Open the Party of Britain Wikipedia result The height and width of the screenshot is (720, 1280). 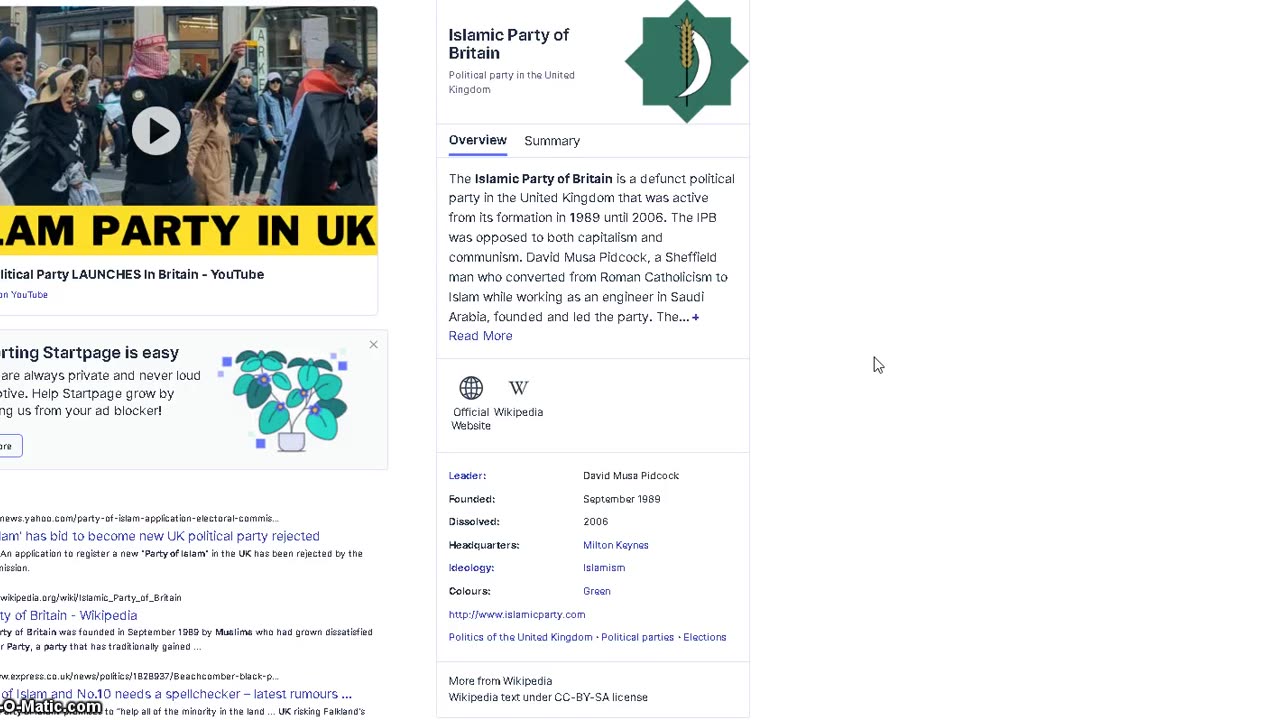[x=70, y=615]
